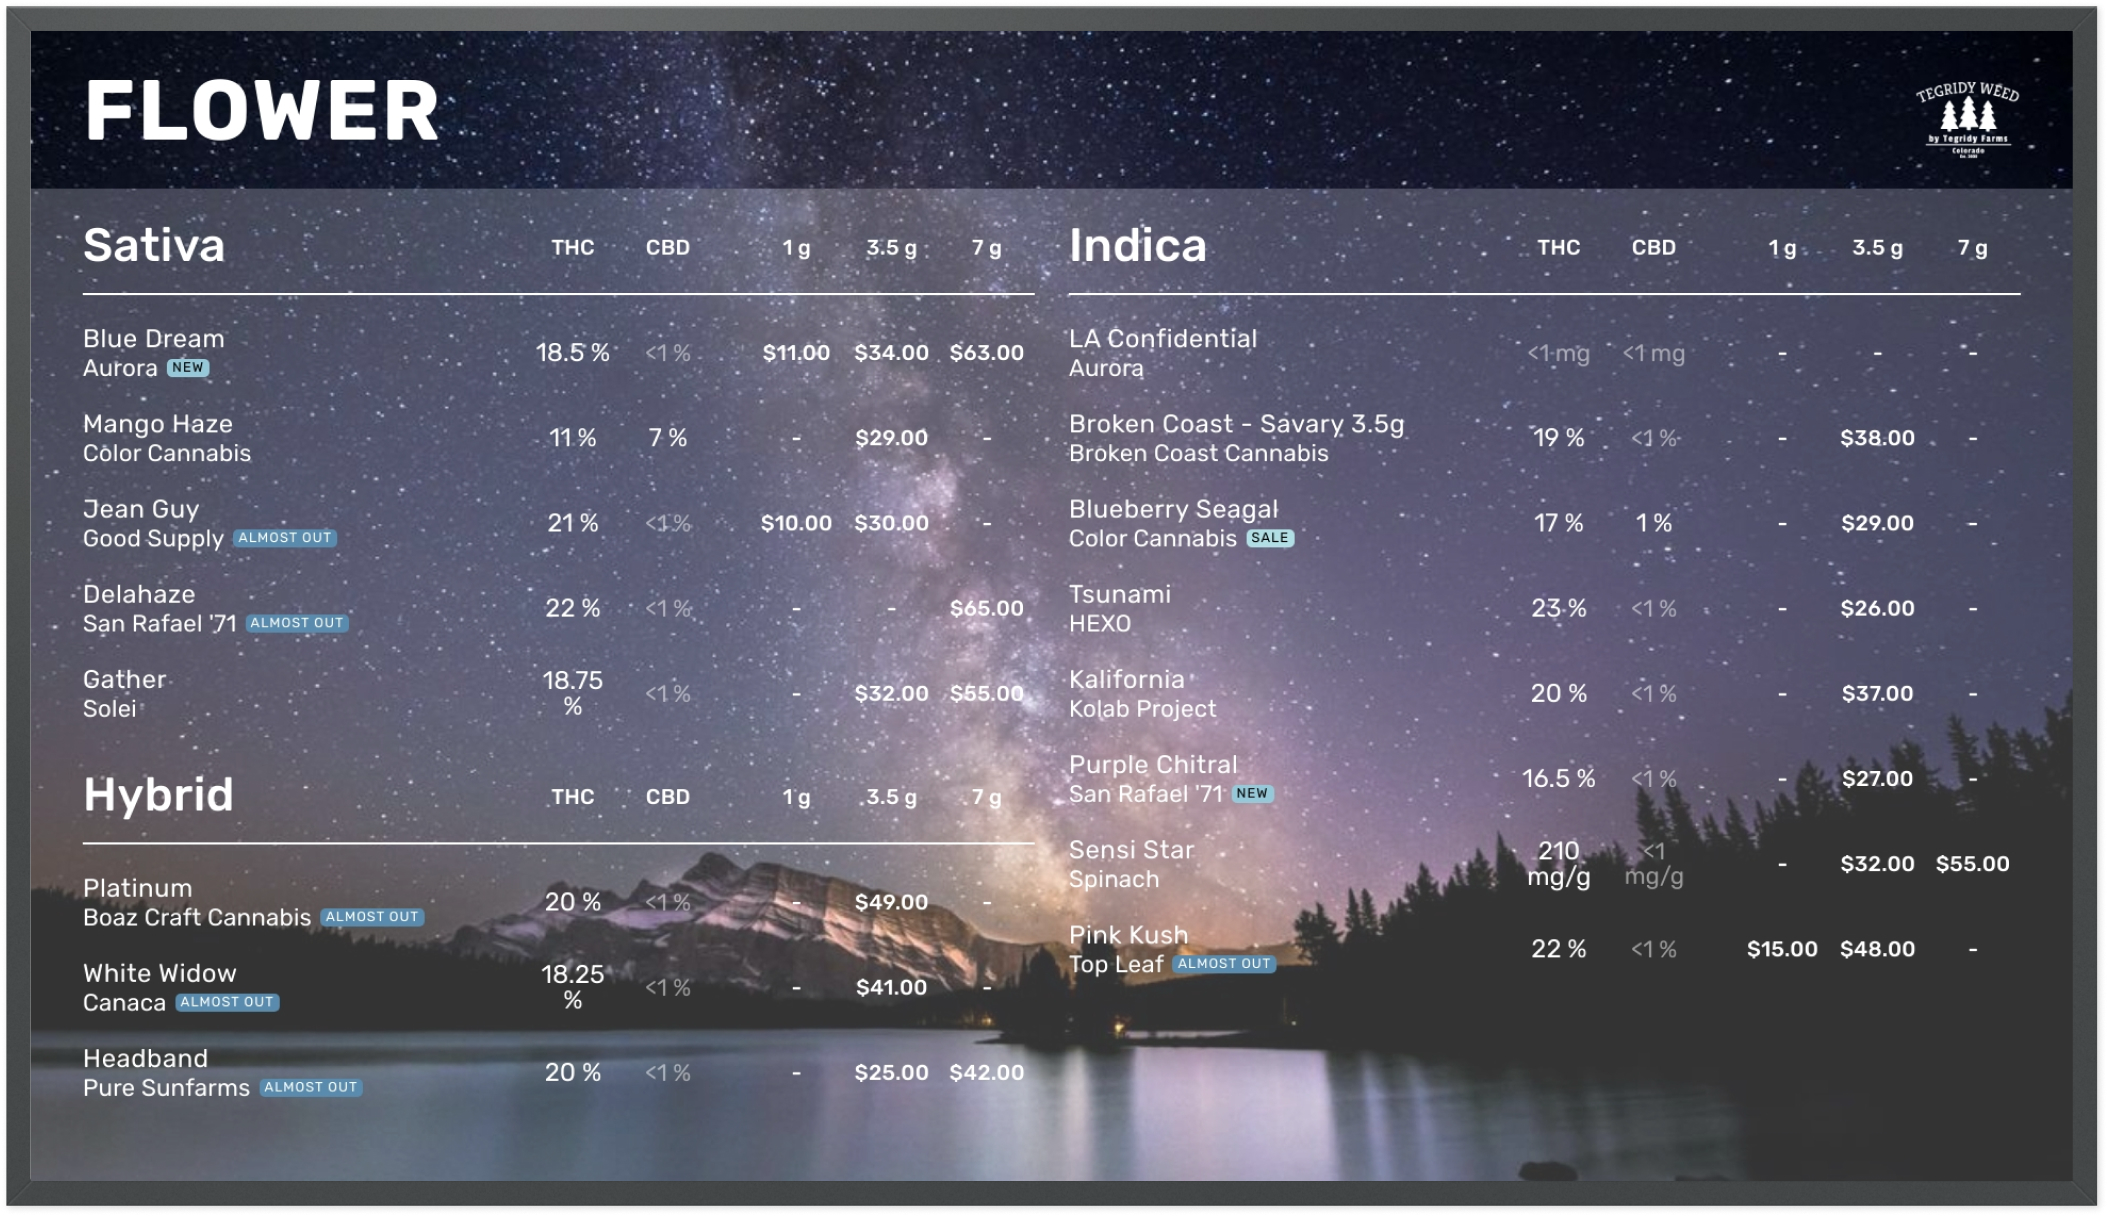Select the Pink Kush product name

click(1129, 934)
